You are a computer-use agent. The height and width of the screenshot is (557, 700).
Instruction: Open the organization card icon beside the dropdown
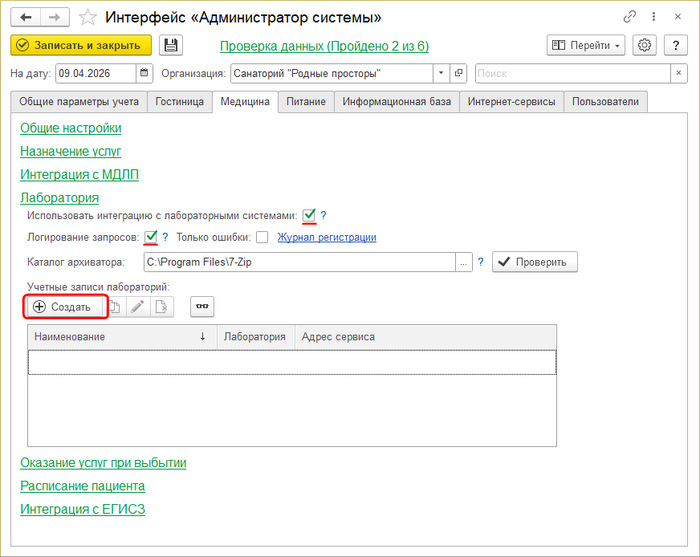point(459,73)
